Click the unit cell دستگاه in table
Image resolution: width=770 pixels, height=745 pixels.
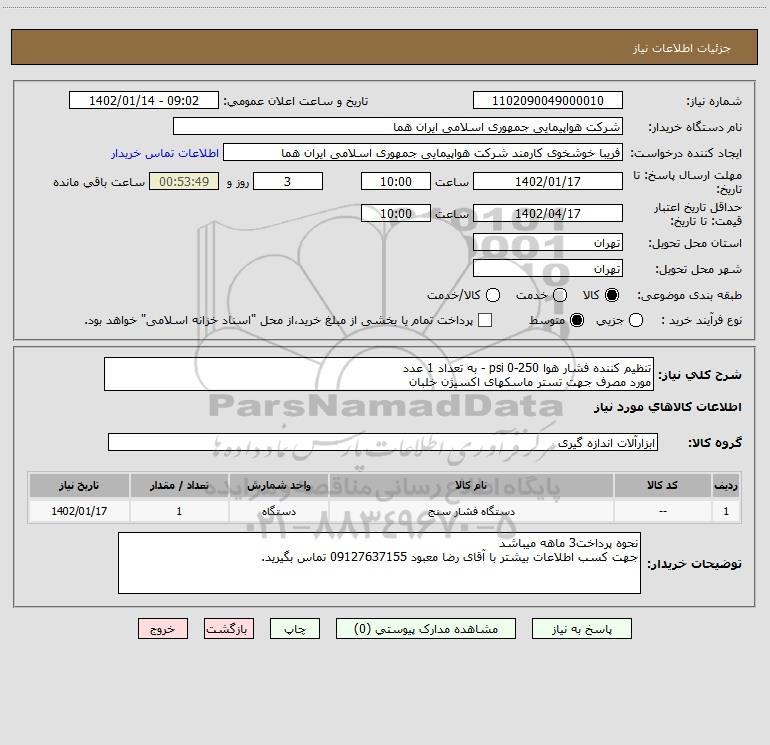tap(278, 511)
